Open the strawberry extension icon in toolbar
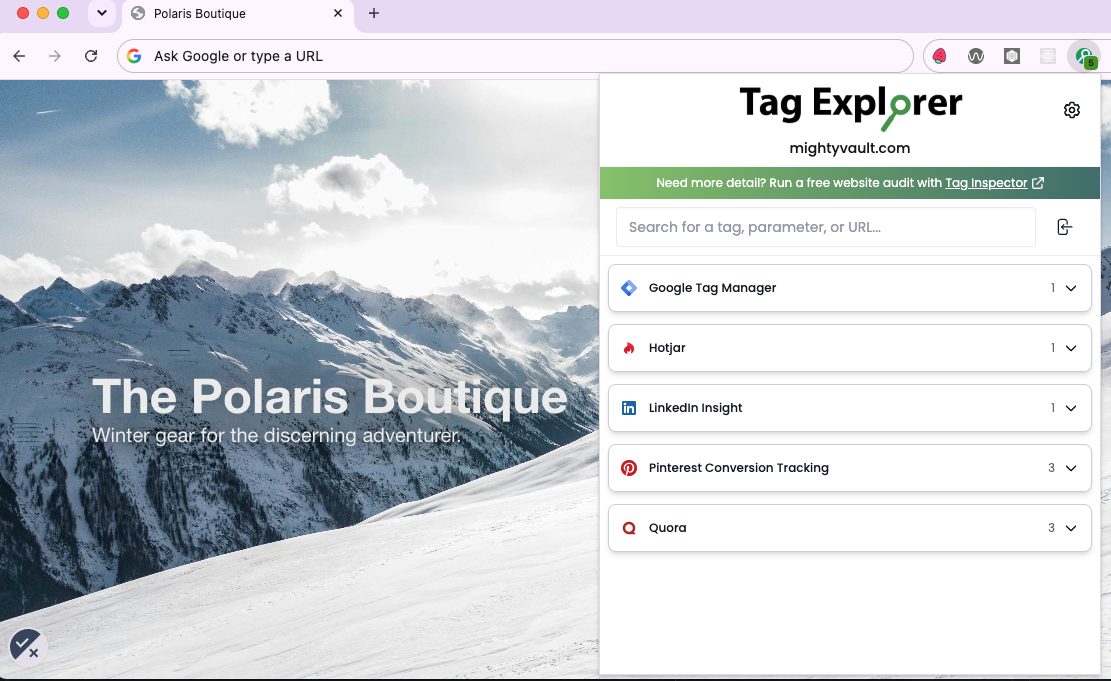The height and width of the screenshot is (681, 1111). point(940,56)
